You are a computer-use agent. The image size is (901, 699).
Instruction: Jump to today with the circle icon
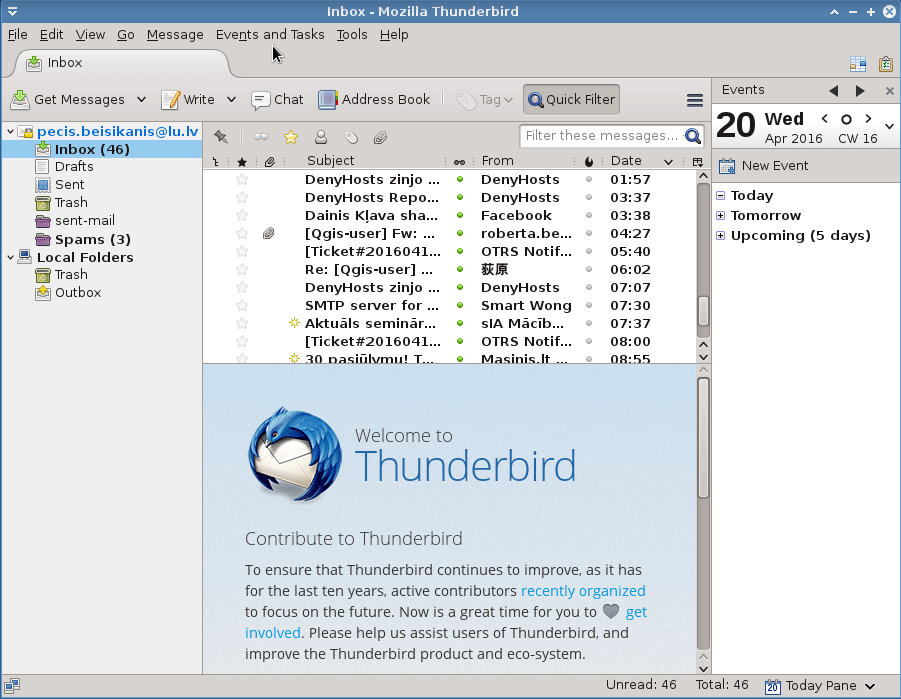coord(846,120)
